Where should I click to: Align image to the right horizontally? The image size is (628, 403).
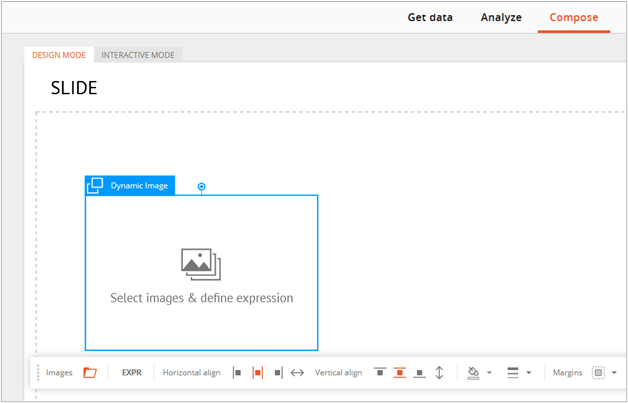point(278,373)
